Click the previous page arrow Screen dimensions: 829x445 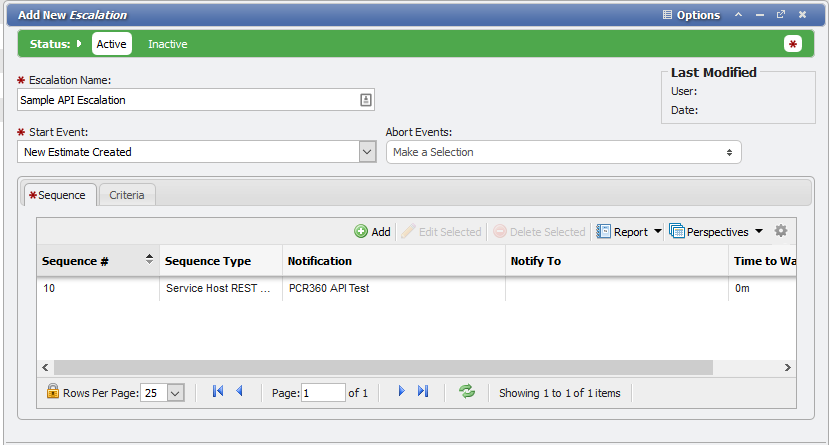click(x=239, y=392)
